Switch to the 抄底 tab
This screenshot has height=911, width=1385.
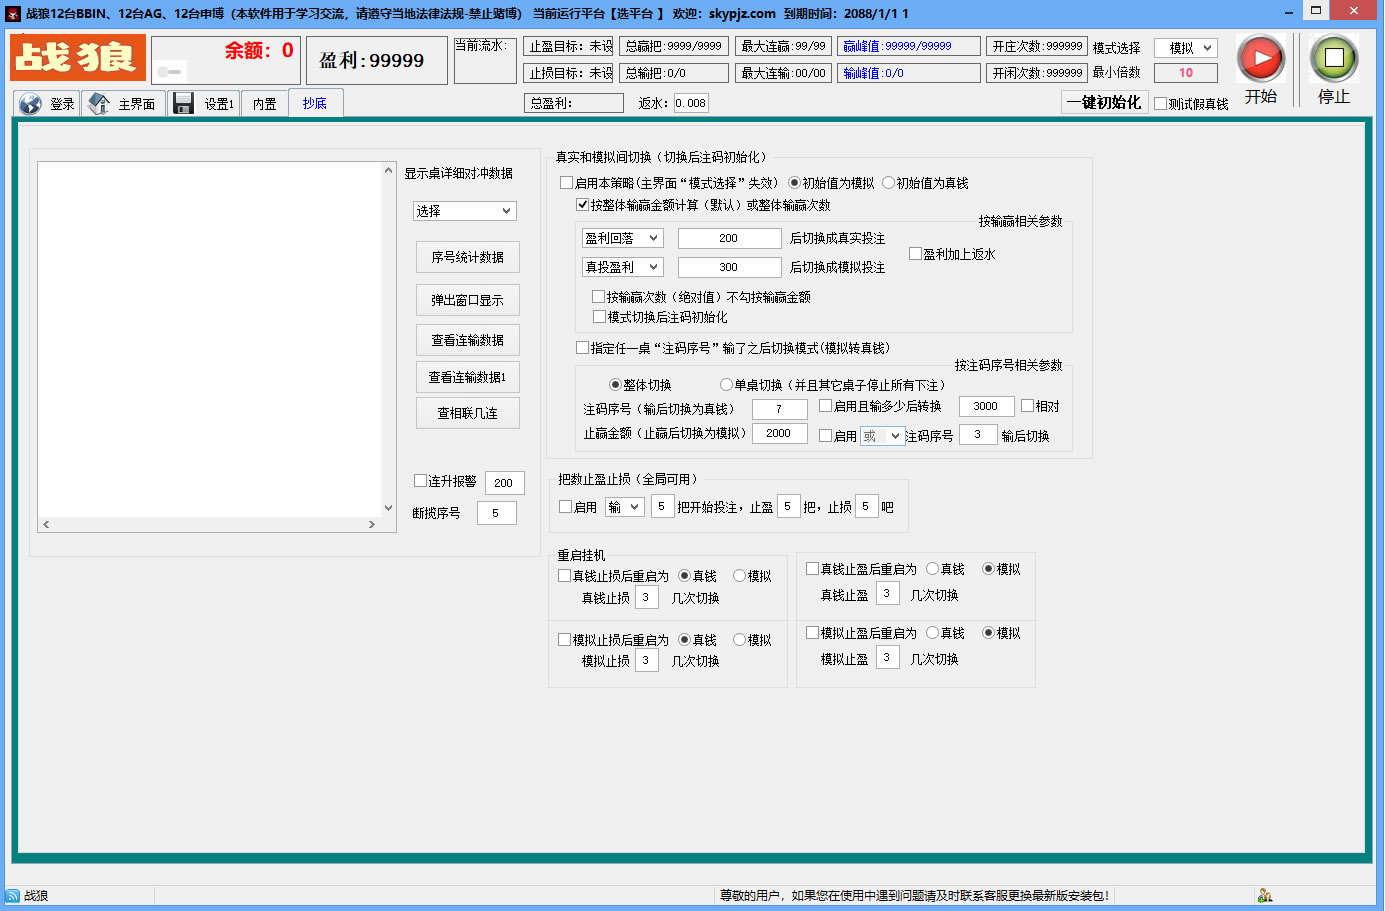click(x=315, y=102)
